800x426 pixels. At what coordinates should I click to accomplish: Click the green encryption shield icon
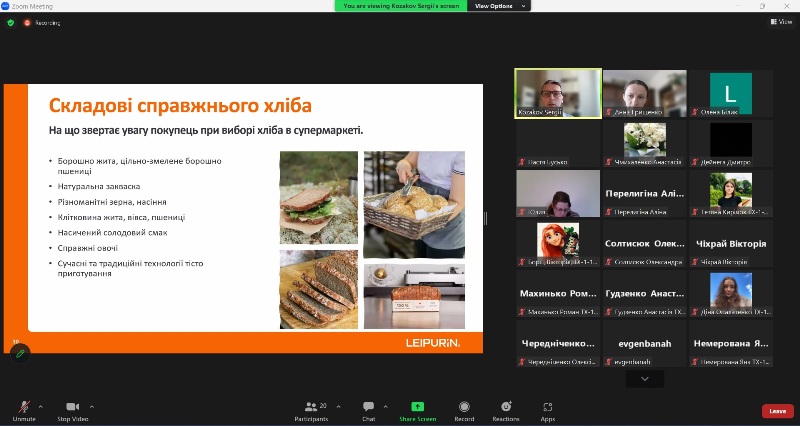[11, 22]
